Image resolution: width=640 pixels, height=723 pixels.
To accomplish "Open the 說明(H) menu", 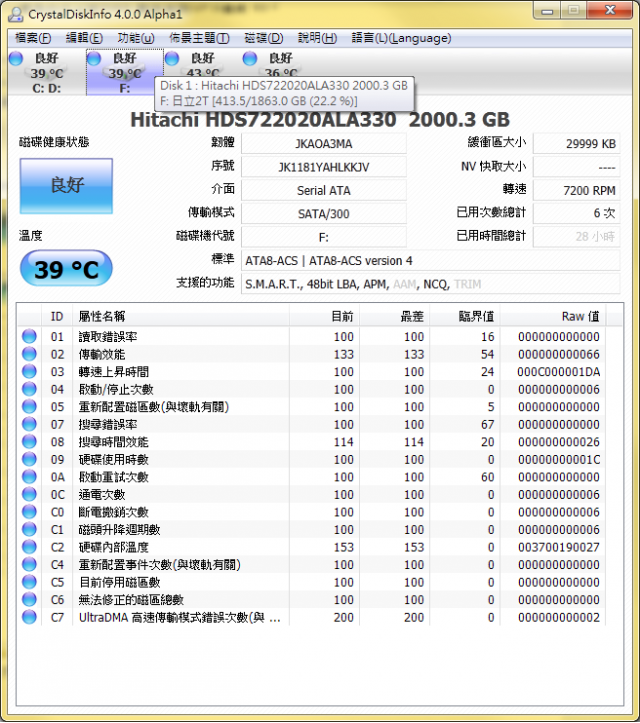I will (x=317, y=38).
